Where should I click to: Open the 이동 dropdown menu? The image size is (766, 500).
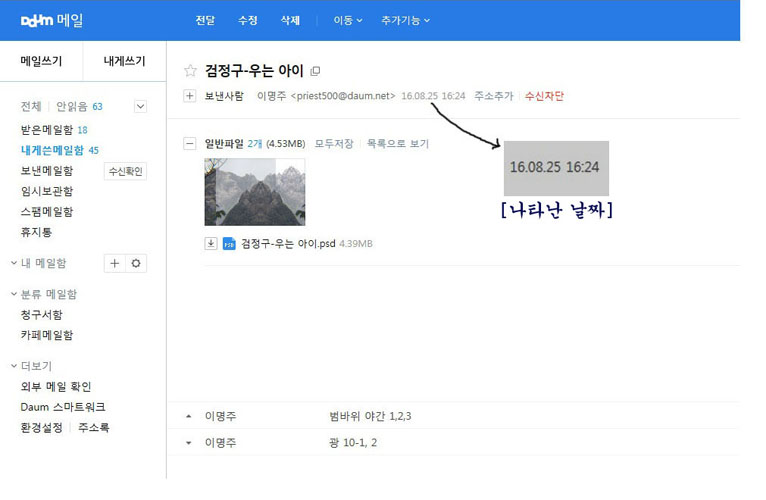tap(347, 20)
